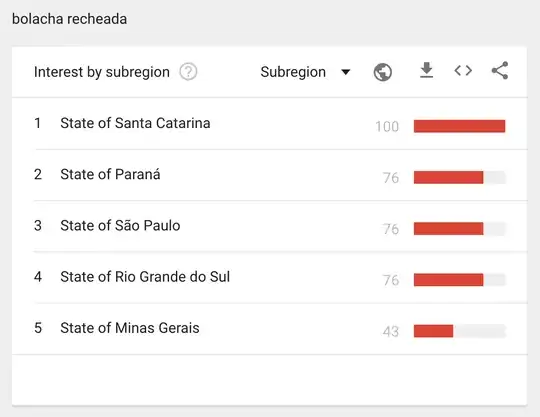
Task: Click the value 100 for Santa Catarina
Action: click(x=387, y=127)
